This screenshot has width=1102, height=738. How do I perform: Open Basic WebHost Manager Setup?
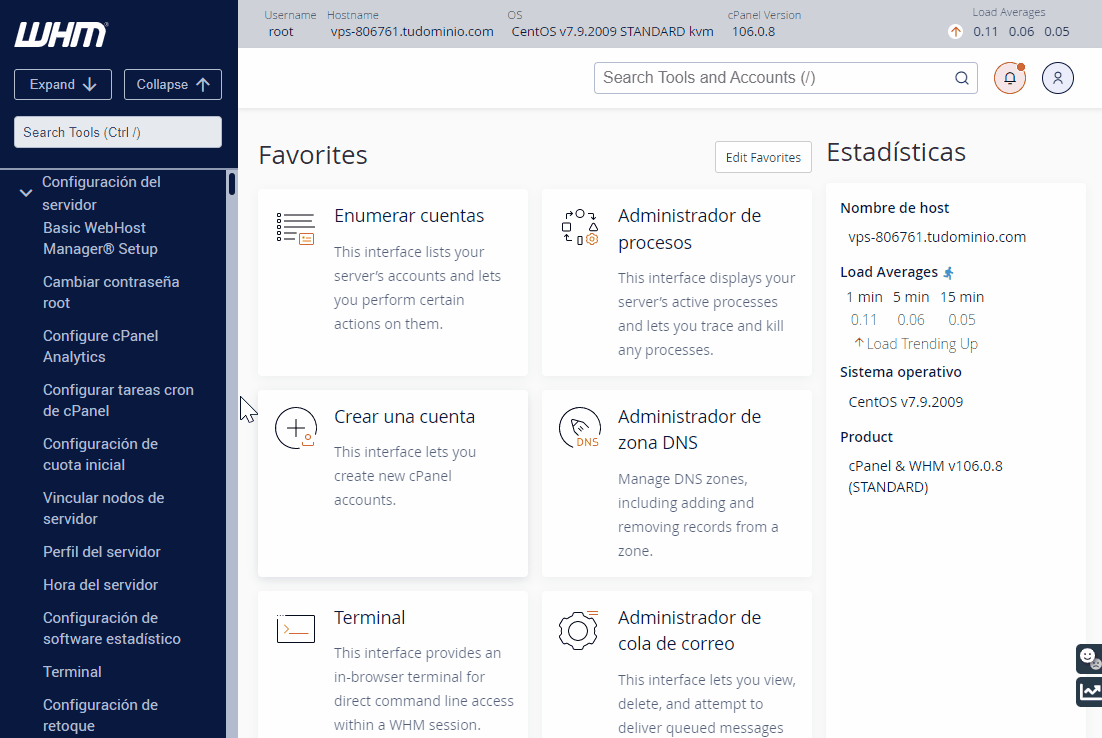click(x=101, y=238)
